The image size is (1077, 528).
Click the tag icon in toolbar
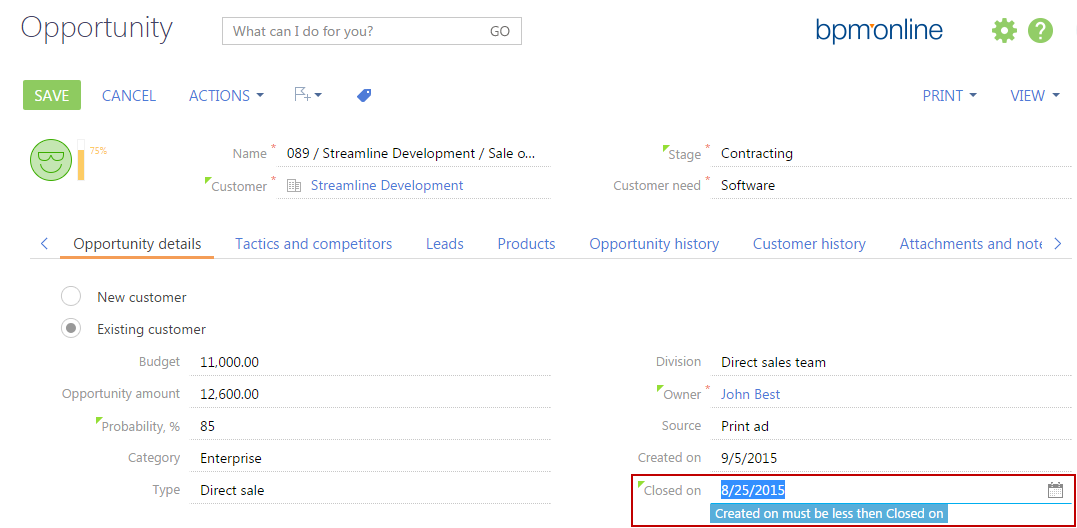tap(364, 95)
